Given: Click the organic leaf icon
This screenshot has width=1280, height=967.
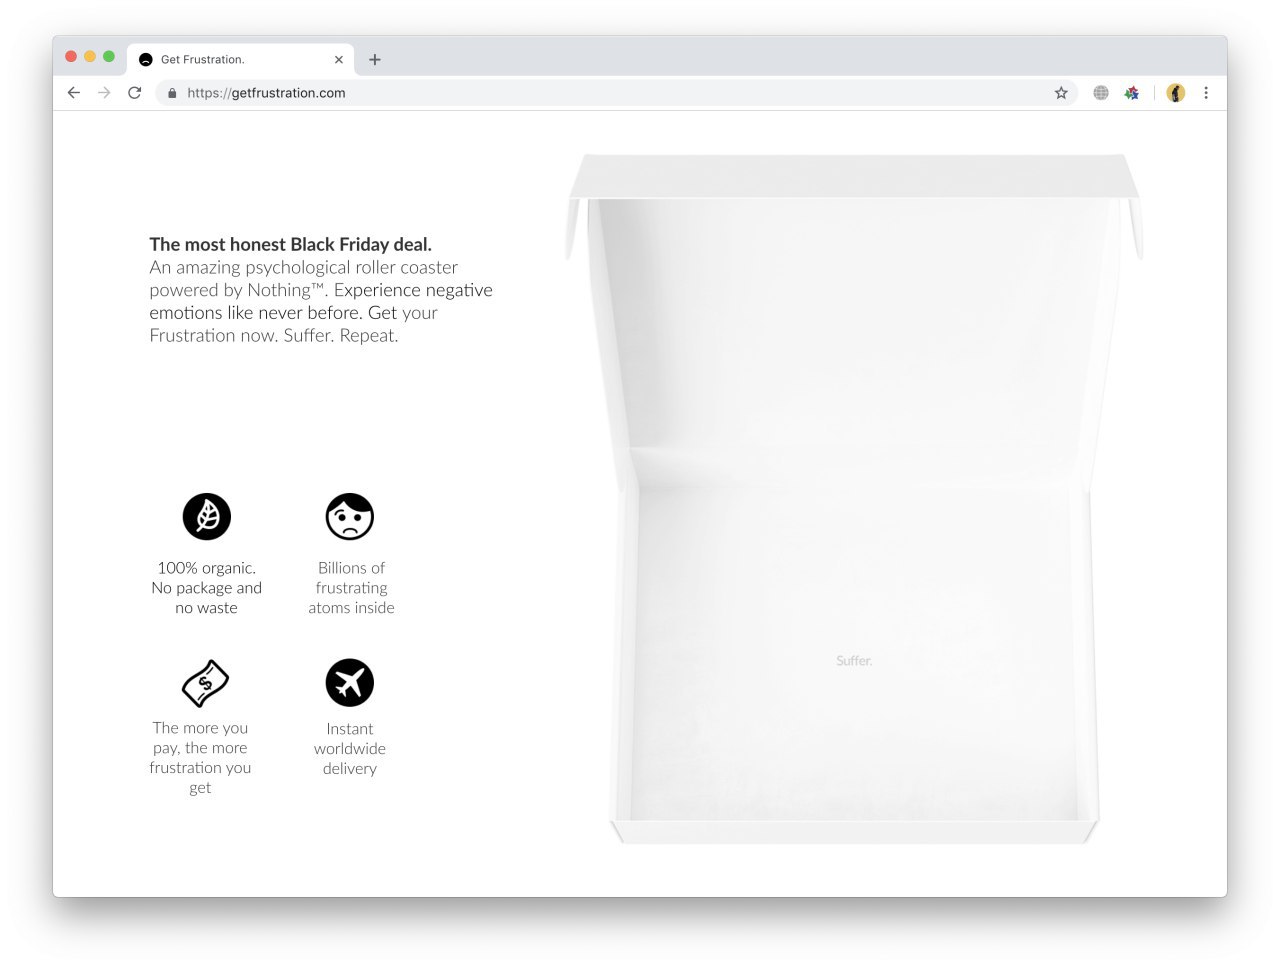Looking at the screenshot, I should click(x=207, y=517).
